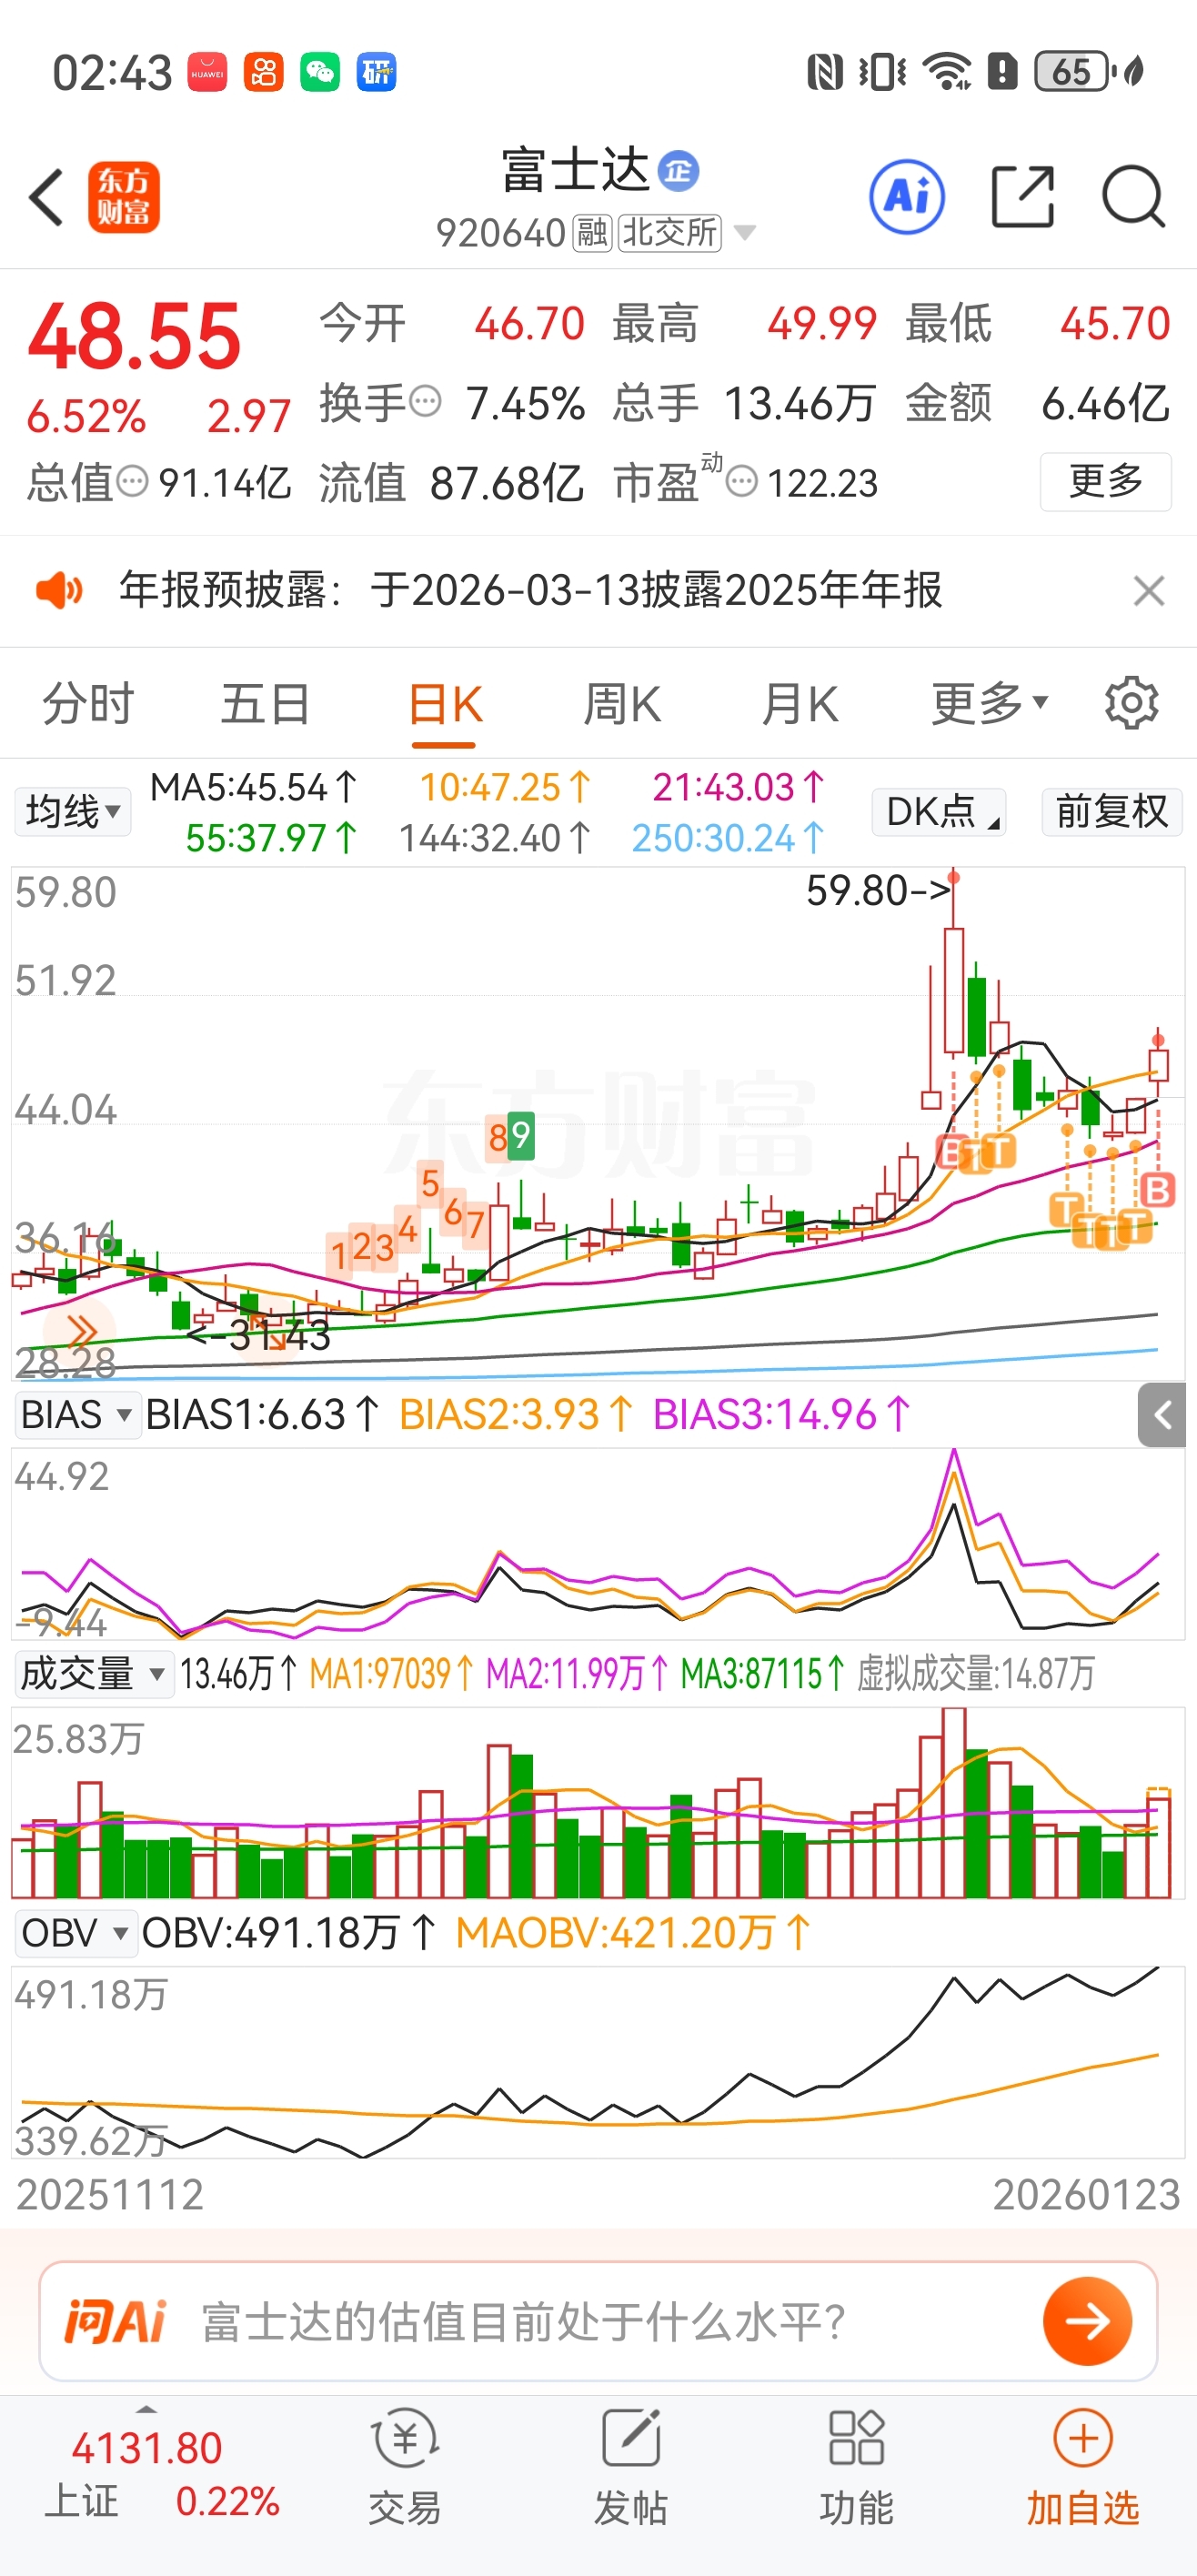Add stock via 加自选 icon
The height and width of the screenshot is (2576, 1197).
point(1083,2466)
